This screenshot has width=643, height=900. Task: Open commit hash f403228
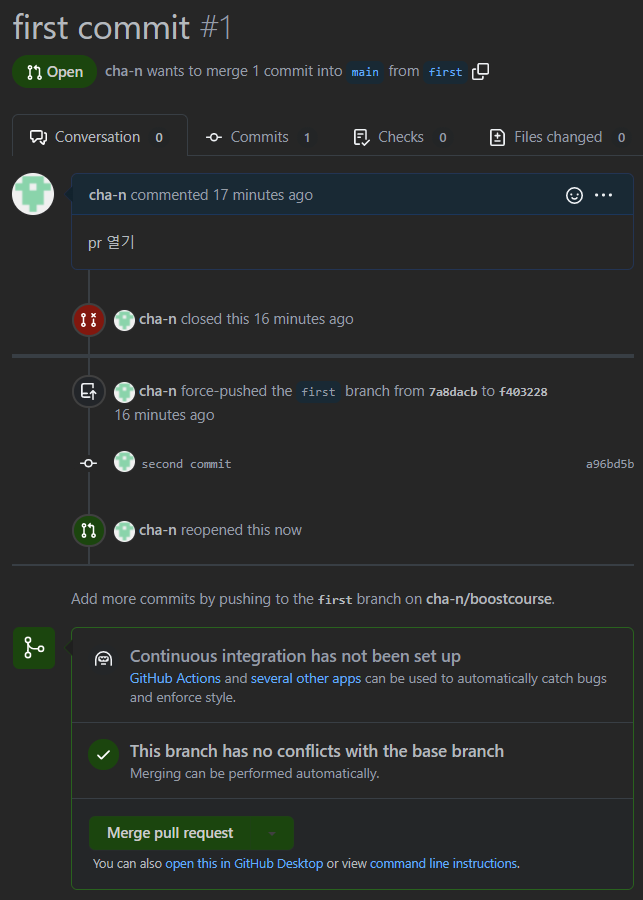(523, 392)
